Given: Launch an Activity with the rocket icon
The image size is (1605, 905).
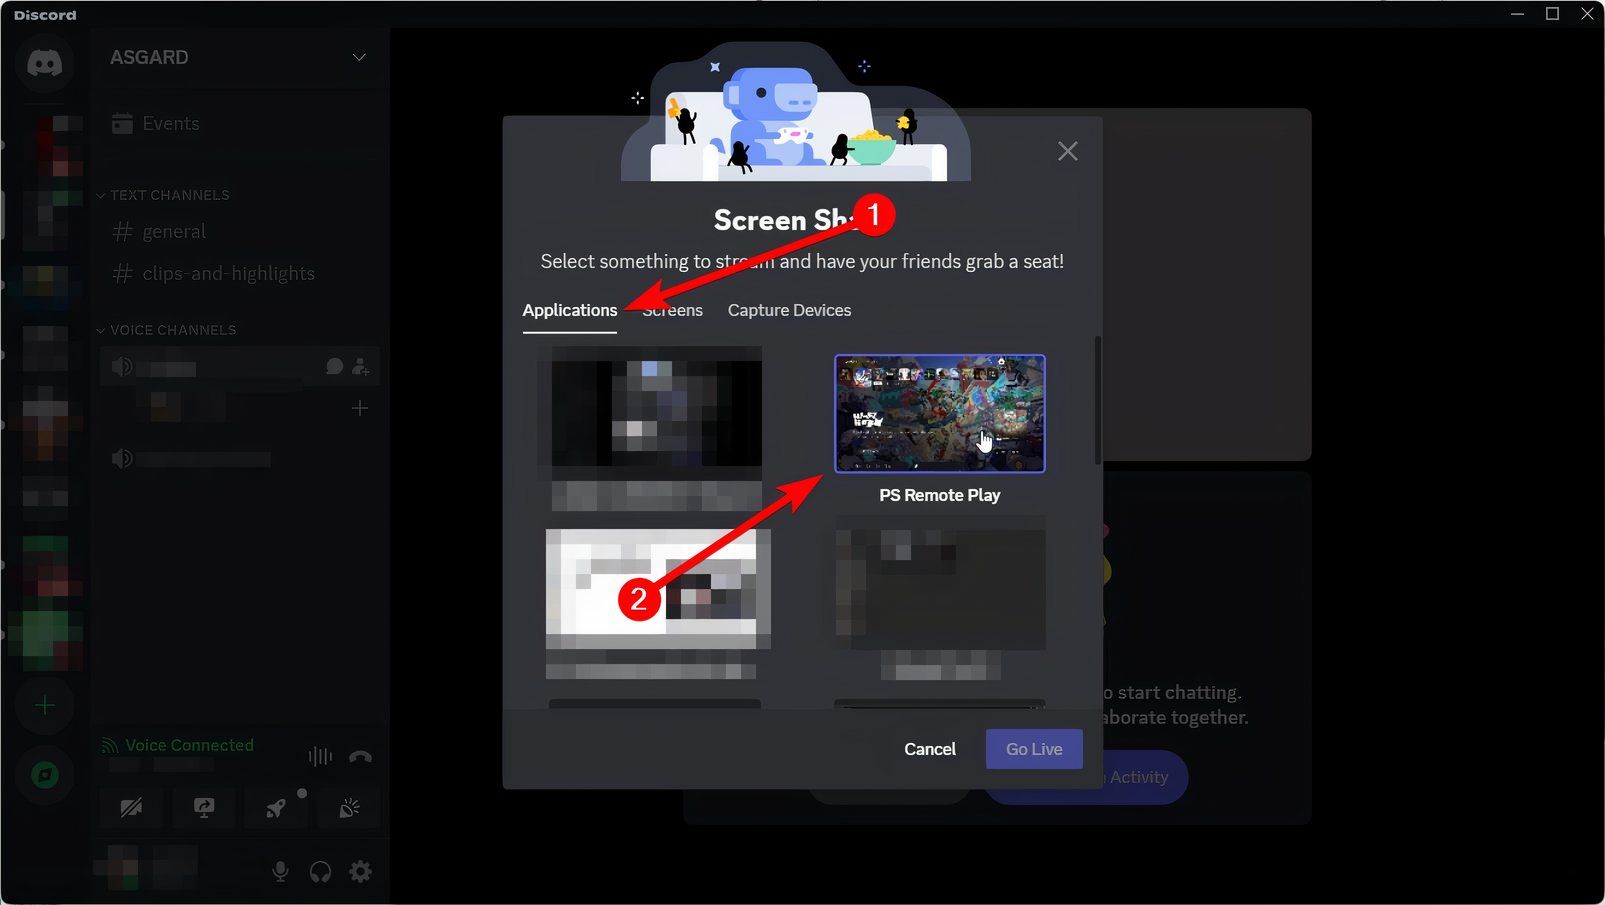Looking at the screenshot, I should (277, 808).
